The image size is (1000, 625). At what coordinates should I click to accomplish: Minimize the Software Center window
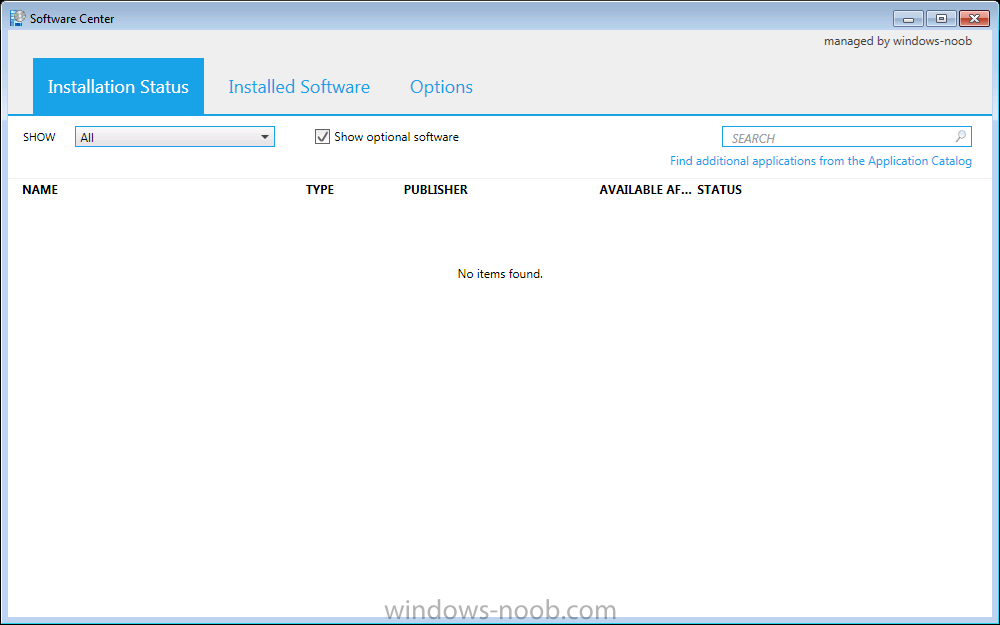(908, 18)
